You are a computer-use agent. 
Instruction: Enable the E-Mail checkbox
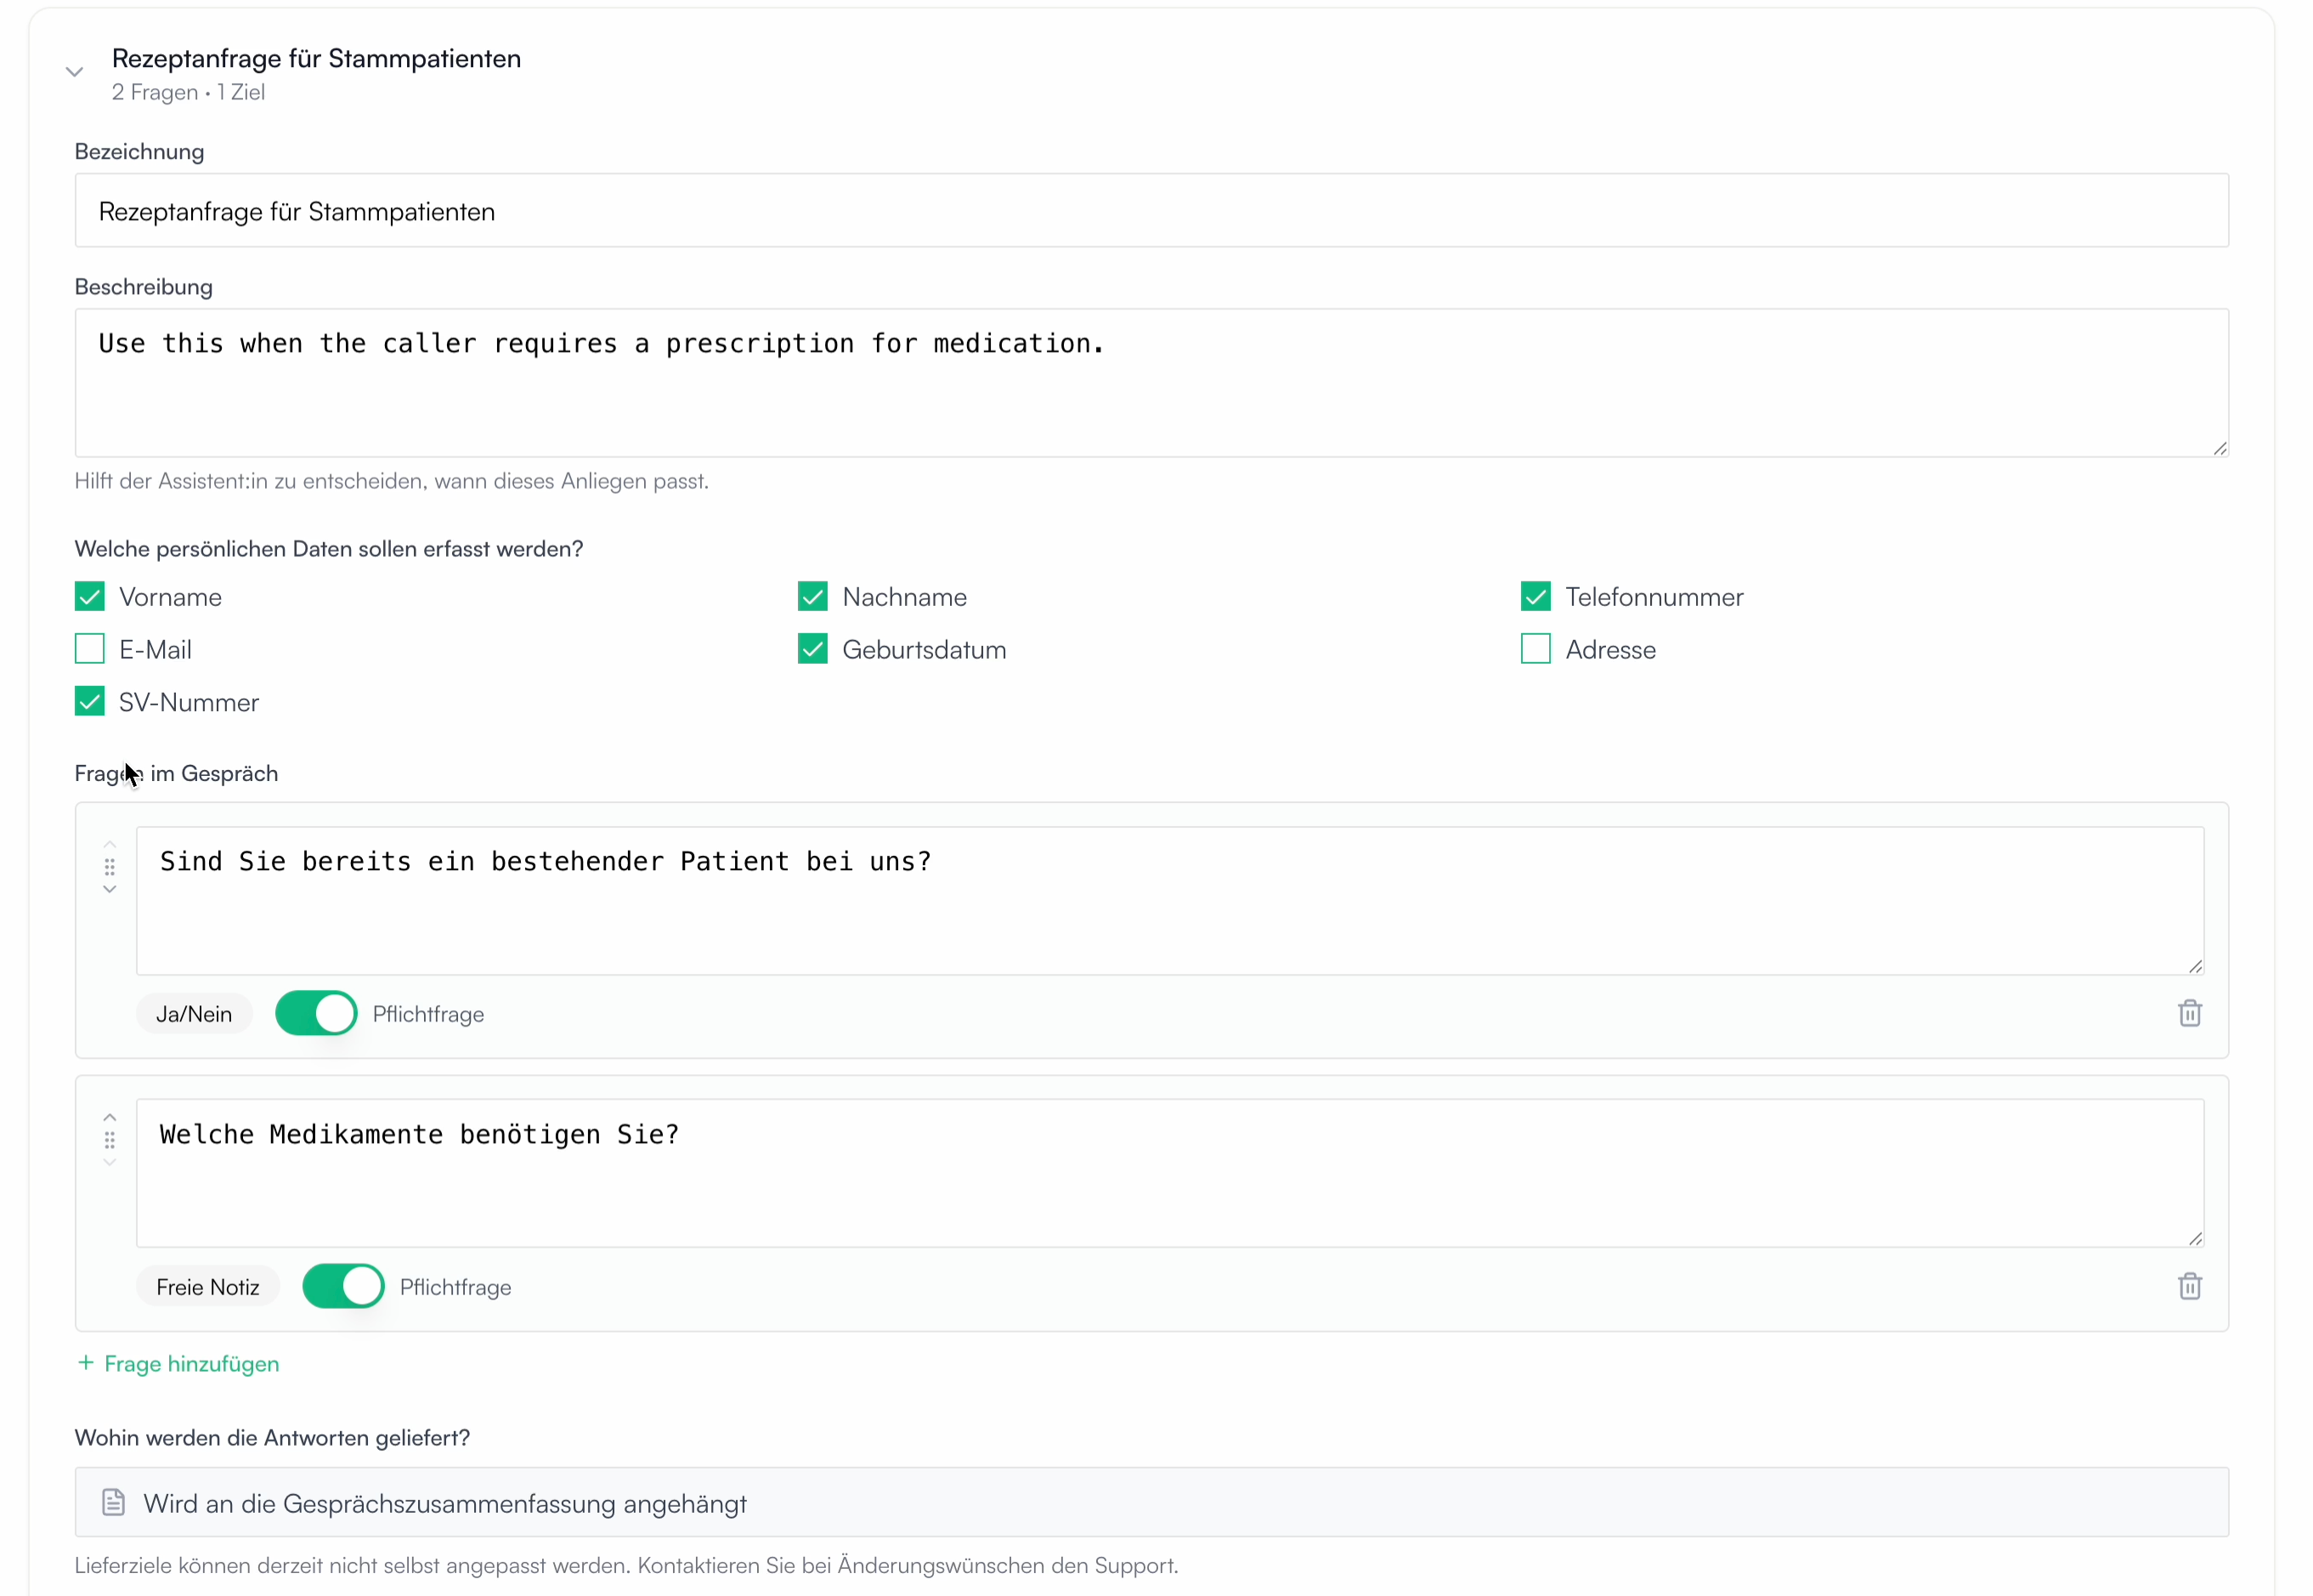(x=90, y=650)
